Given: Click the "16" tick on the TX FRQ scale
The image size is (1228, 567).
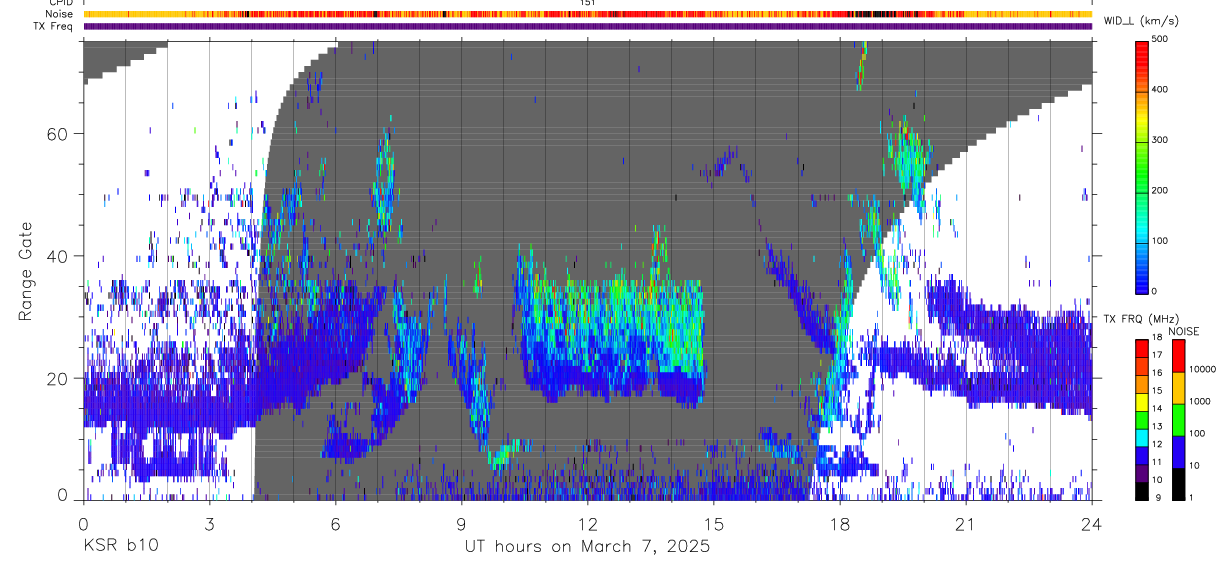Looking at the screenshot, I should pyautogui.click(x=1157, y=373).
